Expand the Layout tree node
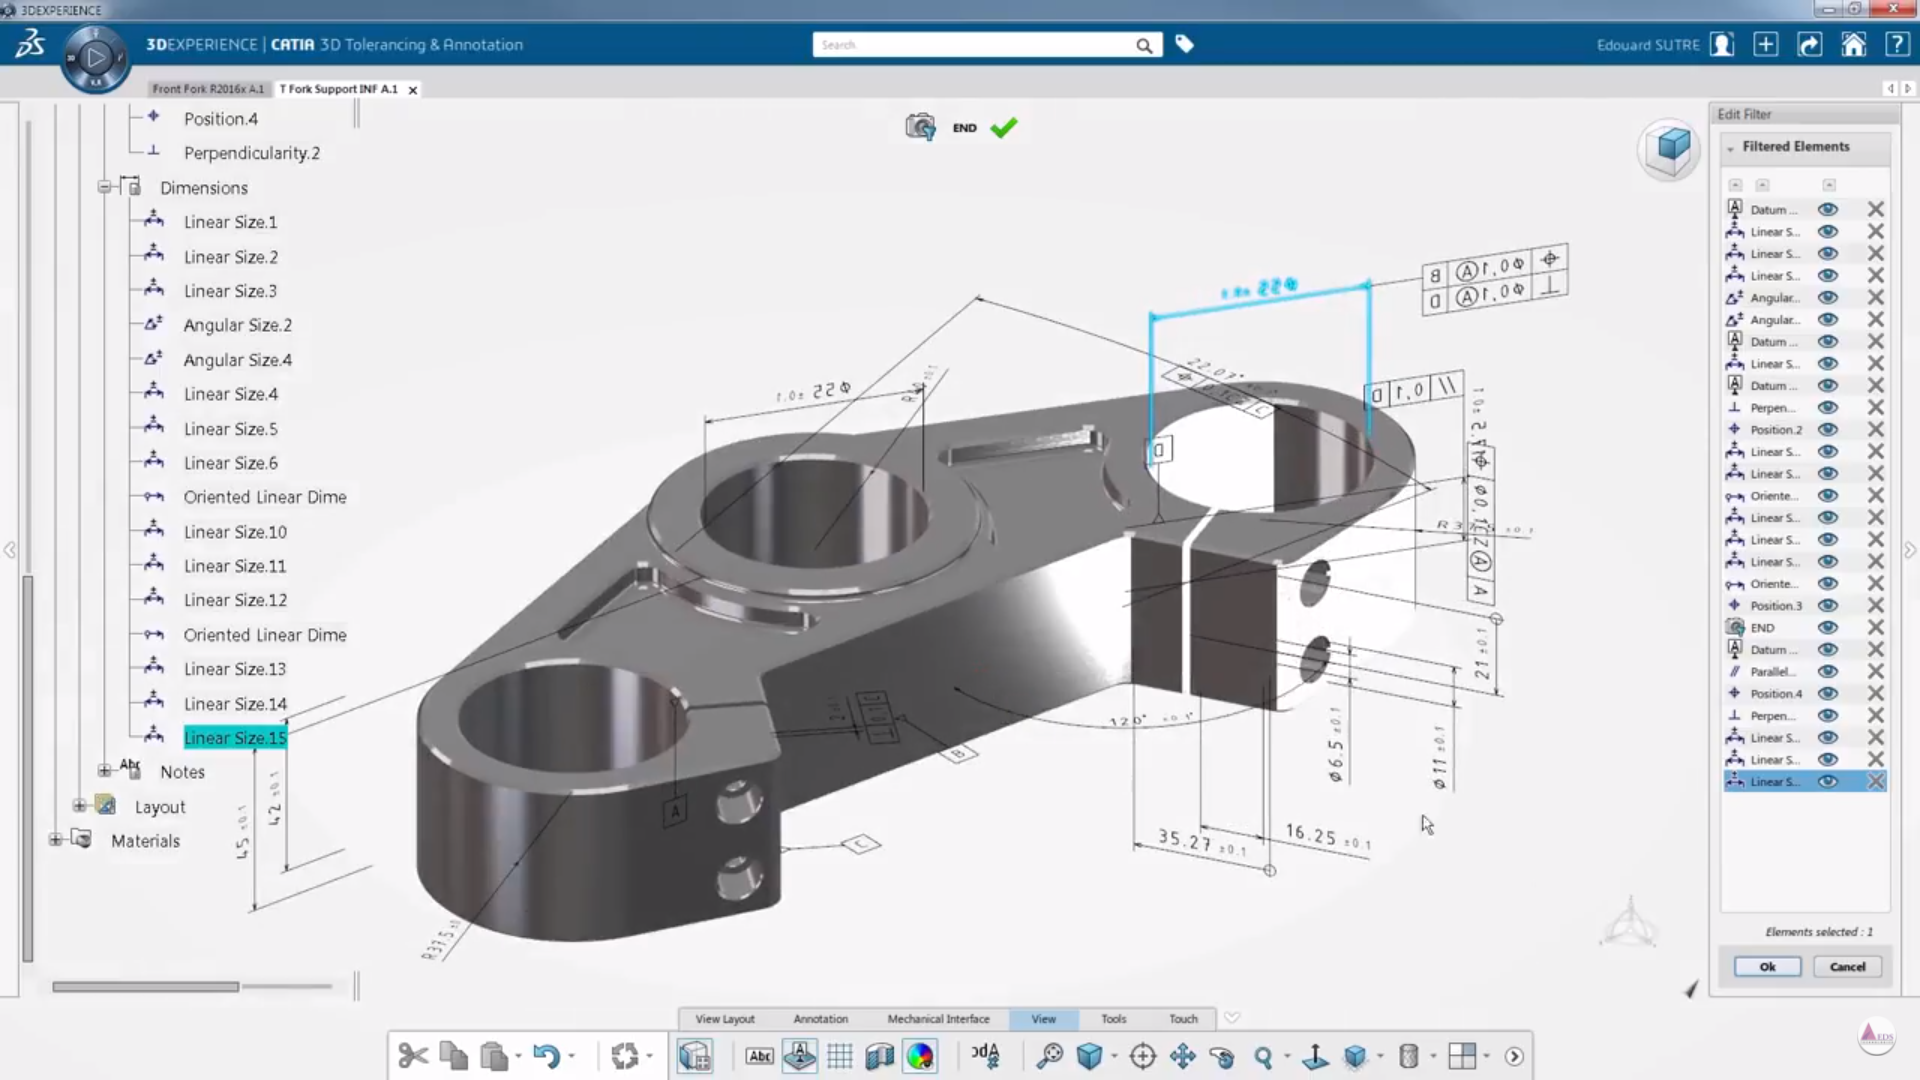1920x1080 pixels. click(x=79, y=805)
